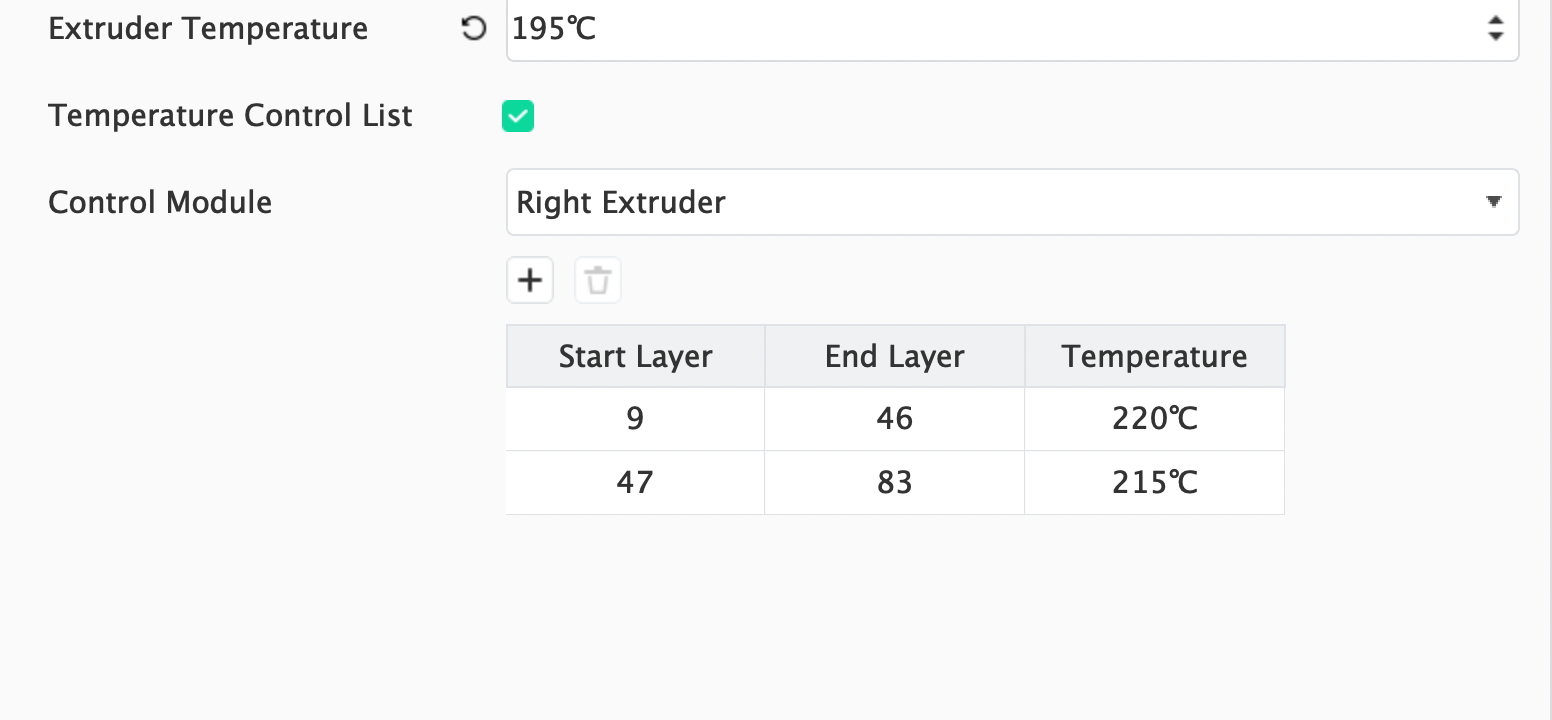Select the End Layer cell showing 83
The height and width of the screenshot is (720, 1552).
tap(894, 483)
